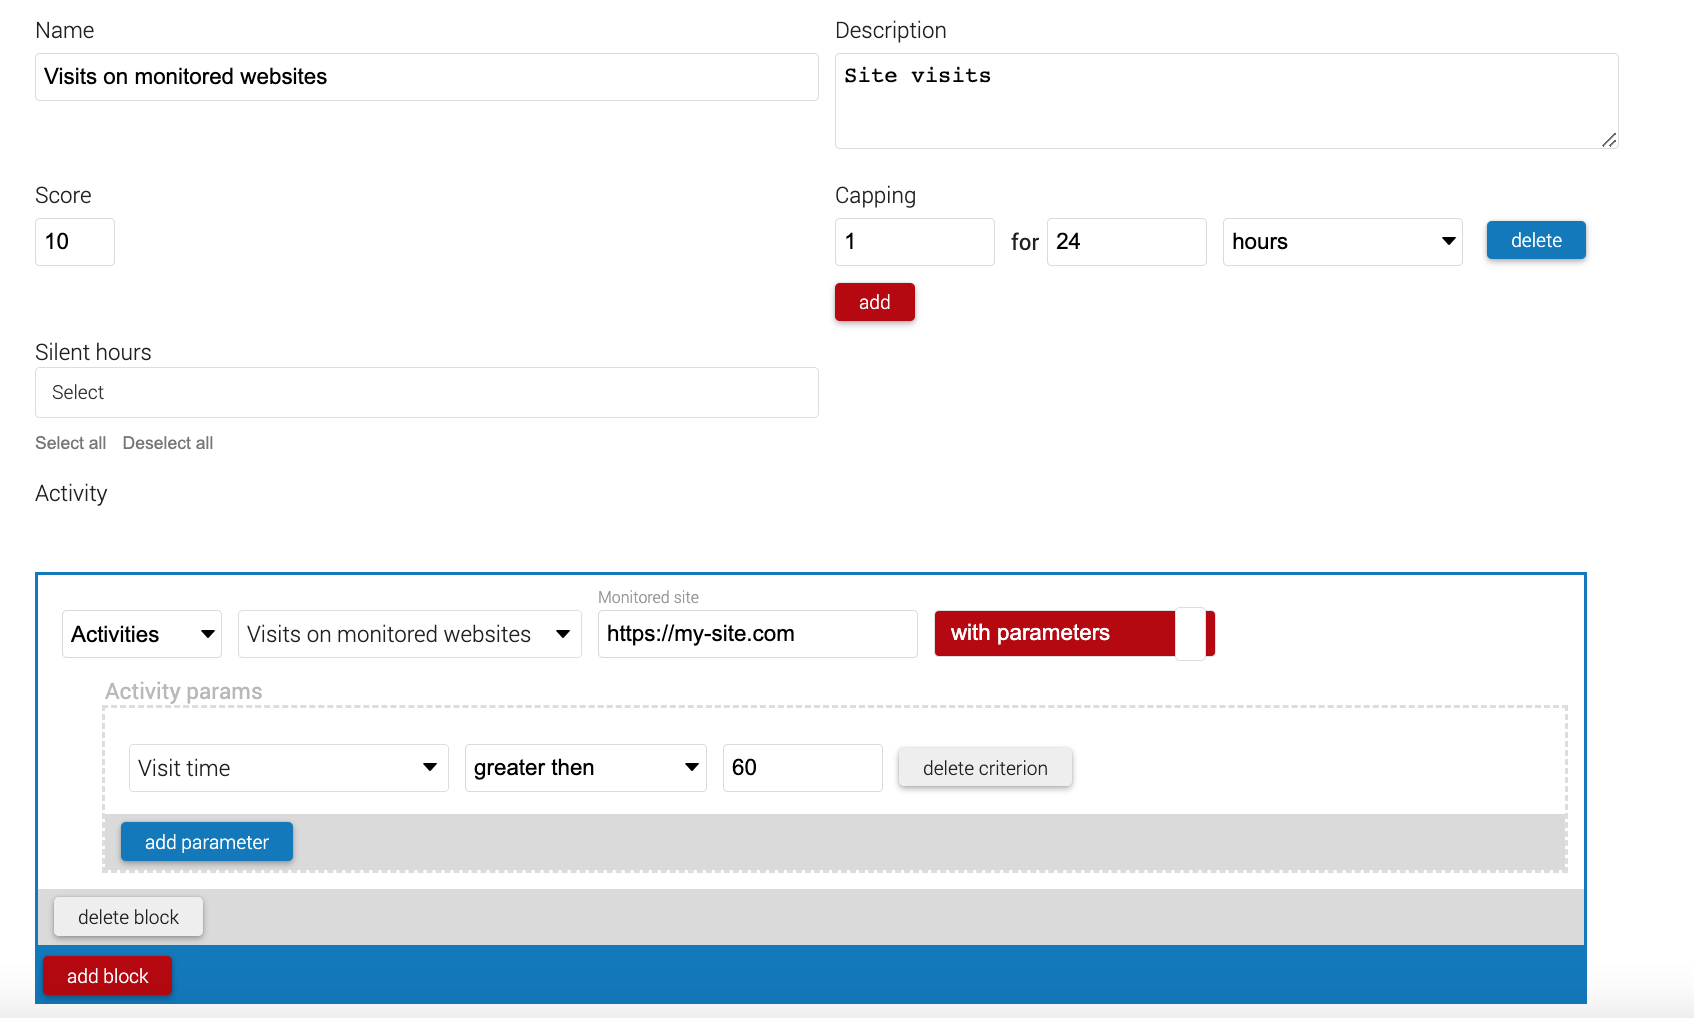Click the Description resize handle
This screenshot has height=1018, width=1694.
click(1609, 140)
